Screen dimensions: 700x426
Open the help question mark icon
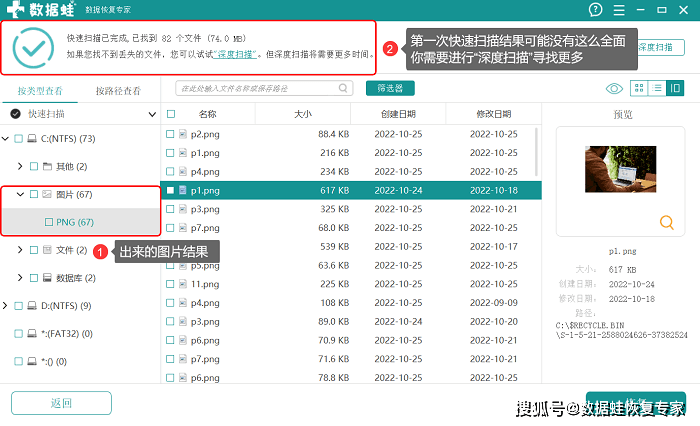(595, 9)
